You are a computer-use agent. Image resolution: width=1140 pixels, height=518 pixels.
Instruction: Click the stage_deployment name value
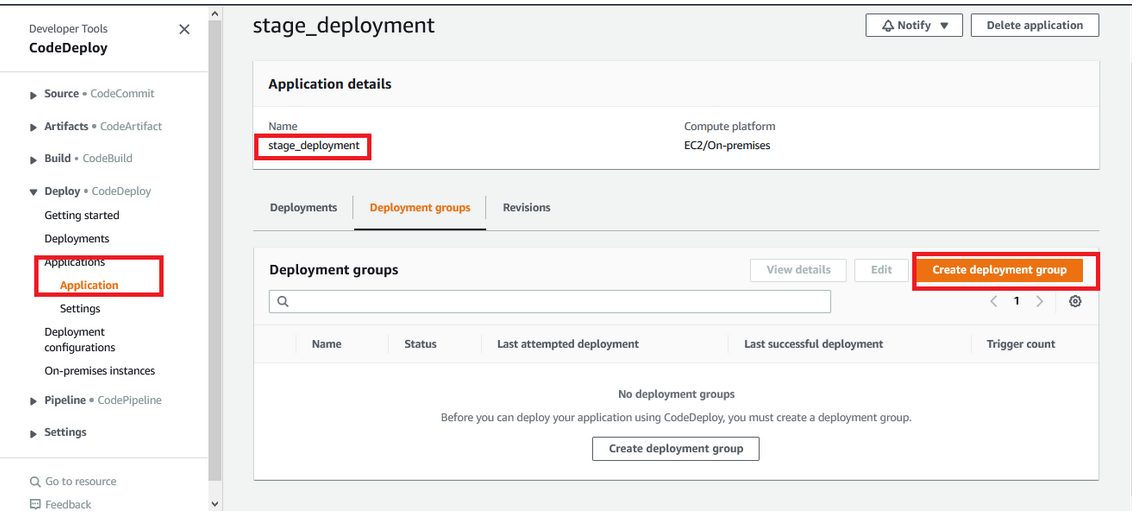(x=313, y=146)
